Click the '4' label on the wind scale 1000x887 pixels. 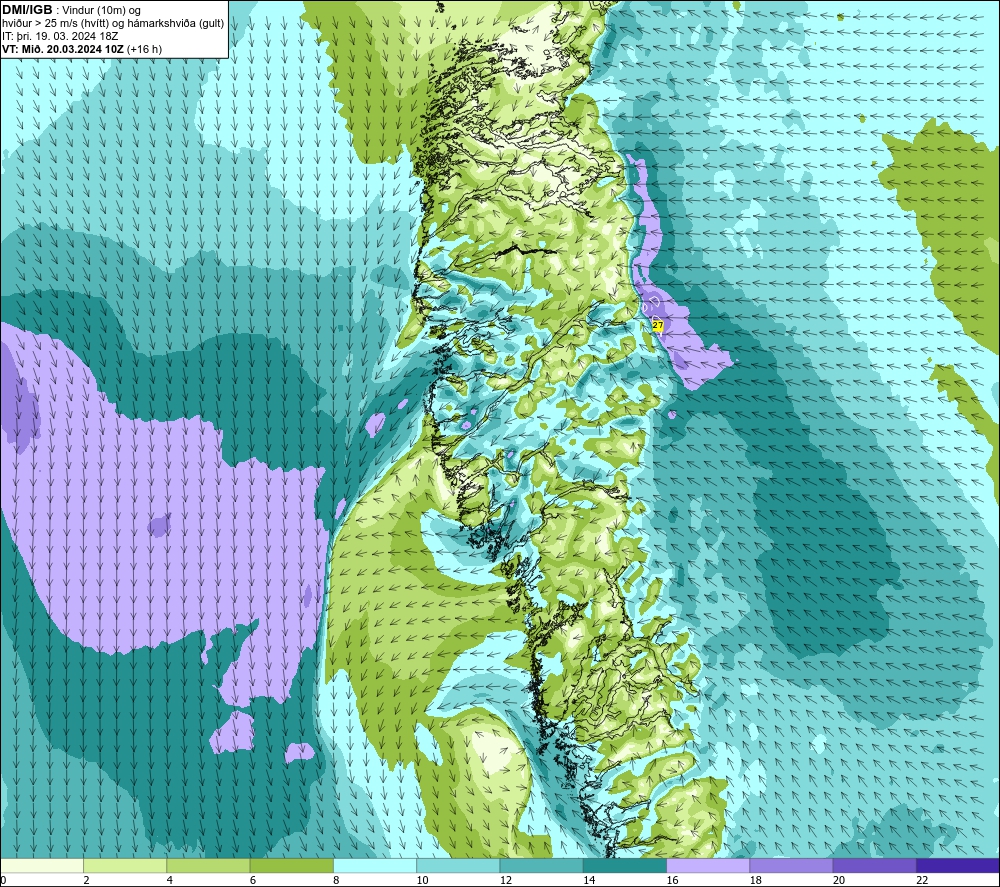pos(170,880)
